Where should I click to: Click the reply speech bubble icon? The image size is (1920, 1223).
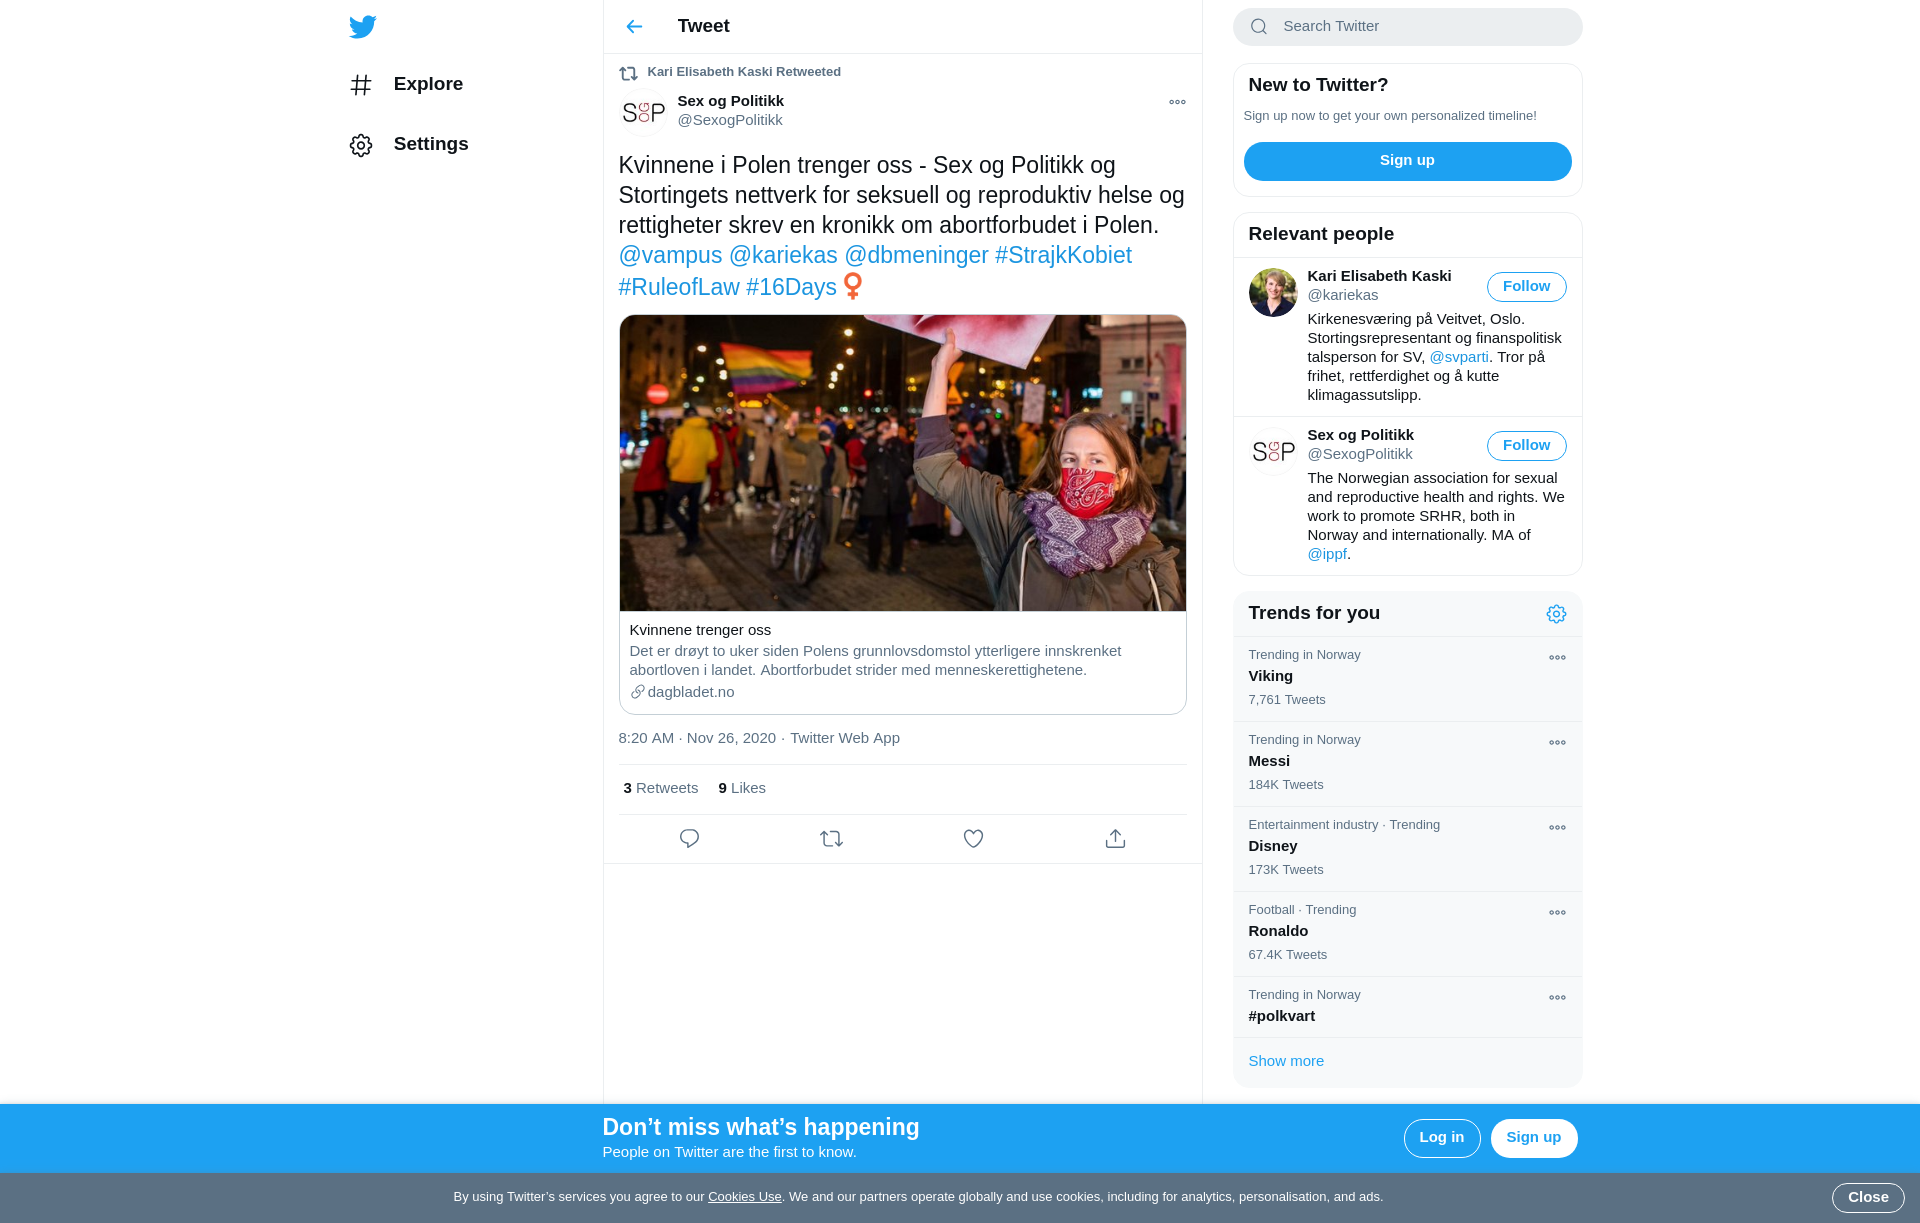[x=689, y=839]
